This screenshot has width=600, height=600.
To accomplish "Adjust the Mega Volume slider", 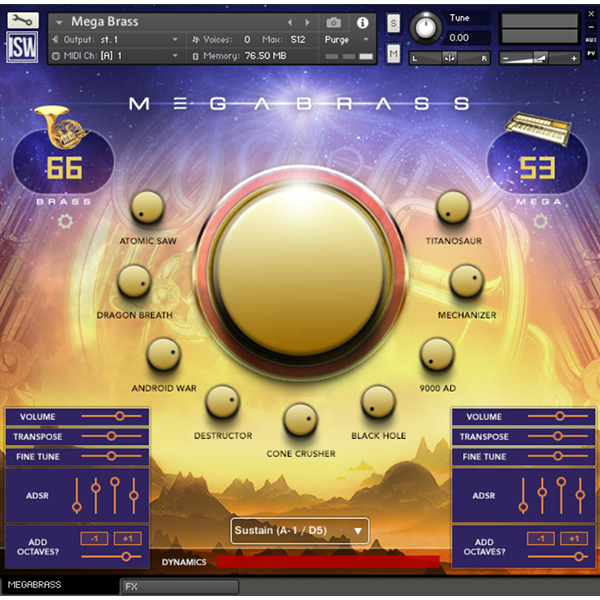I will click(x=558, y=416).
